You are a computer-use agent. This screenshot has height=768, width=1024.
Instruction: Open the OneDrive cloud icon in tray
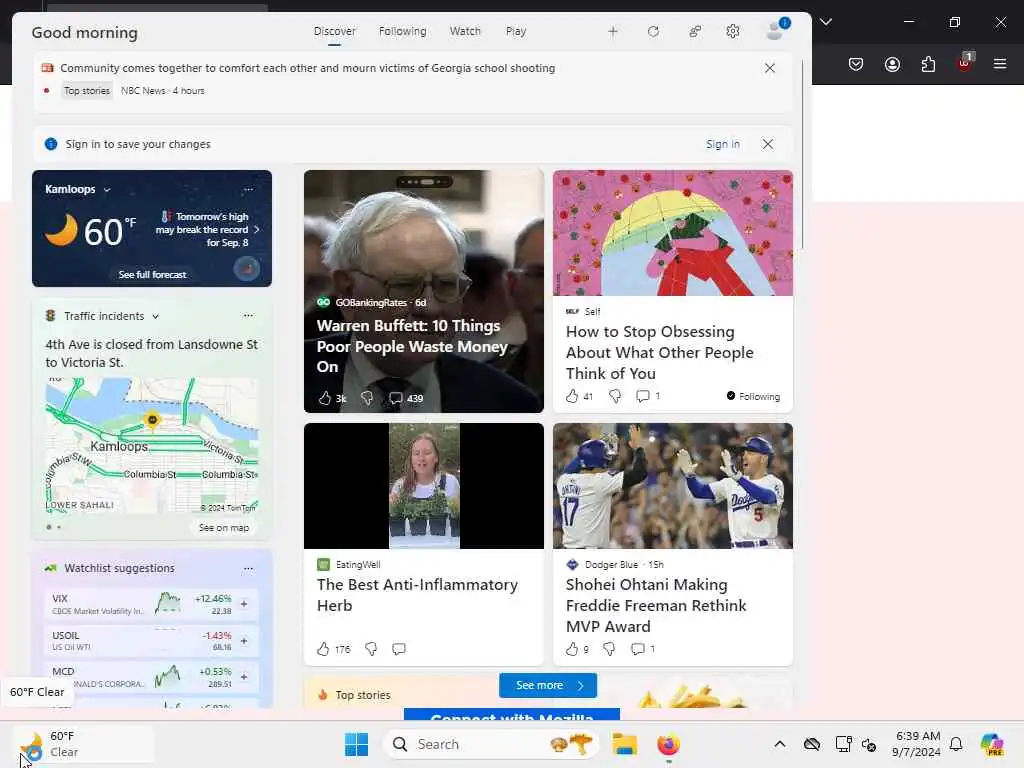pos(812,744)
